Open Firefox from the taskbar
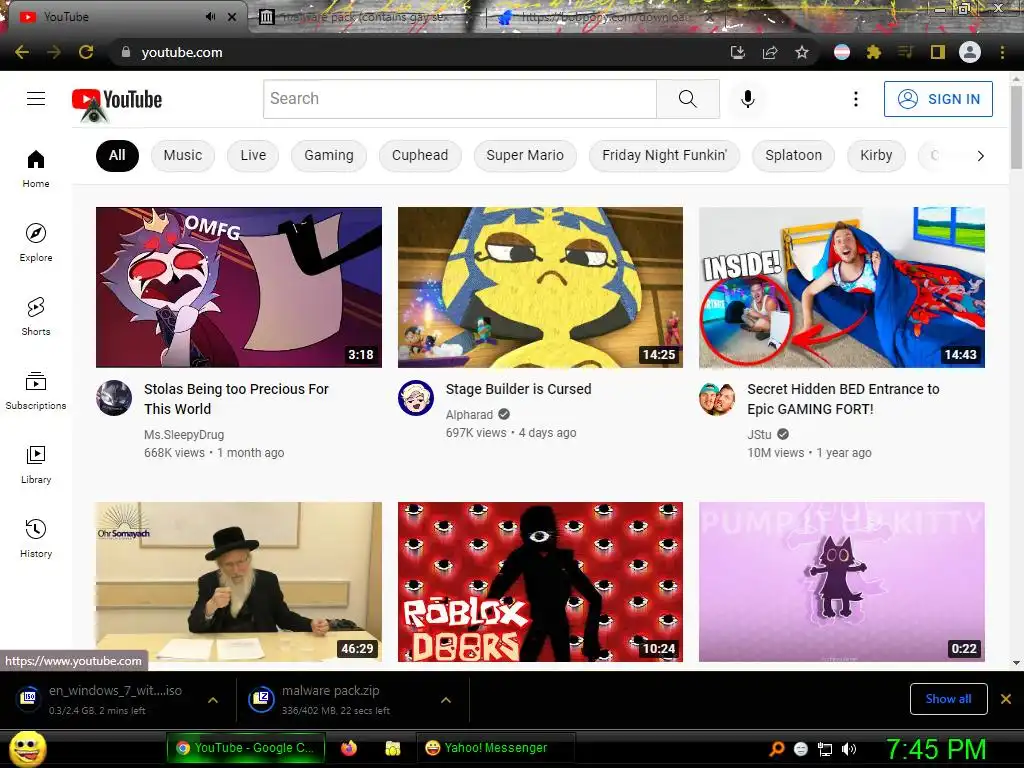This screenshot has width=1024, height=768. 349,748
